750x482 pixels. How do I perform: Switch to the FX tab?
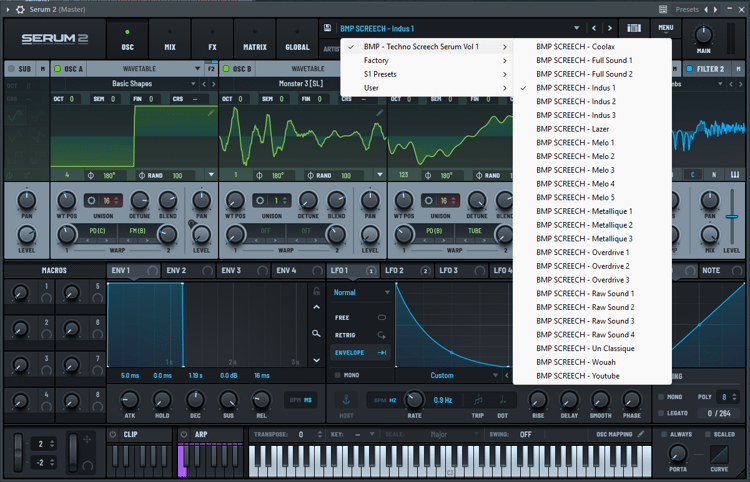[212, 39]
